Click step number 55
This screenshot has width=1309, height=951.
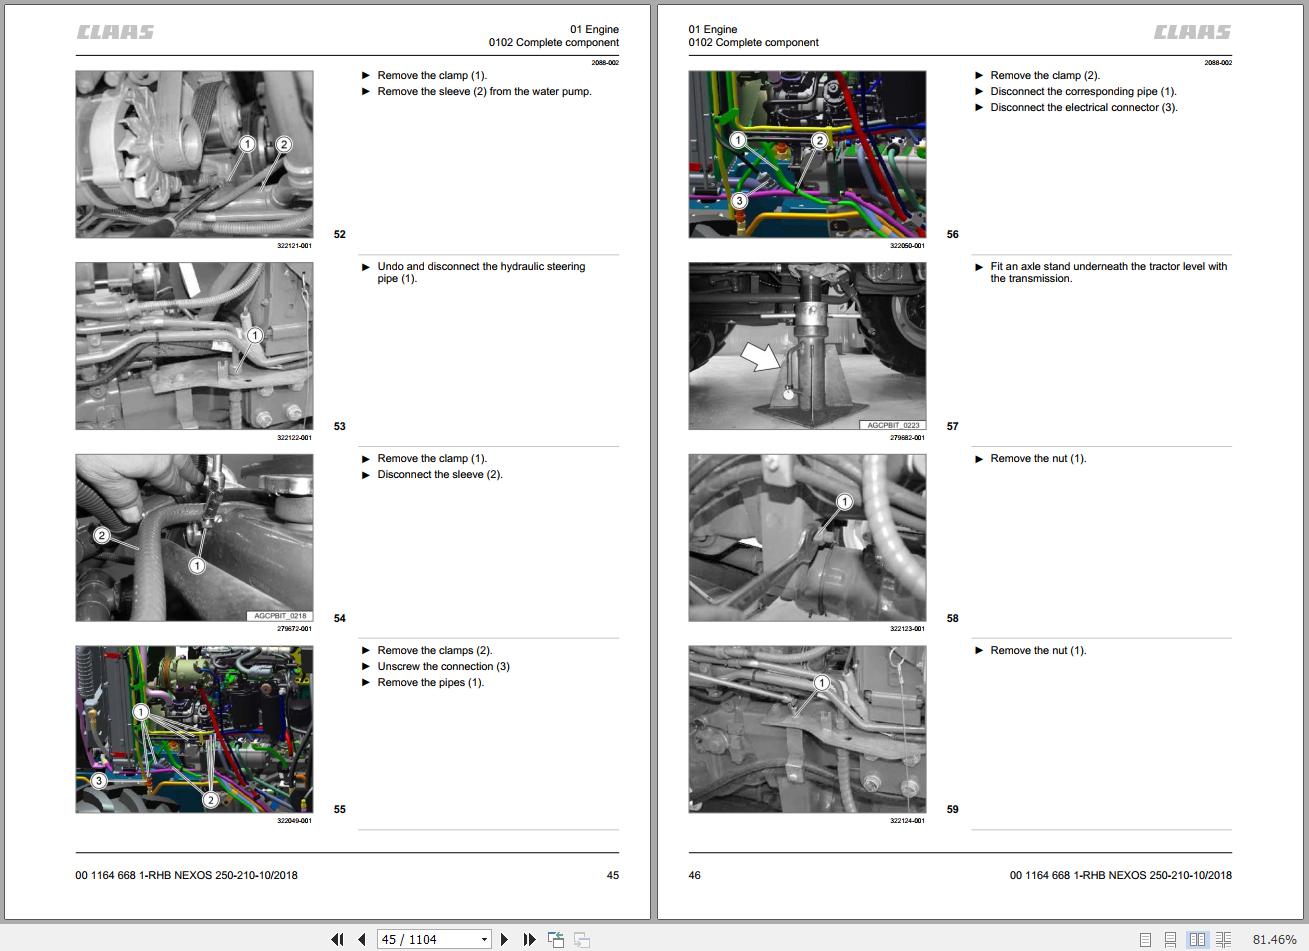point(340,809)
